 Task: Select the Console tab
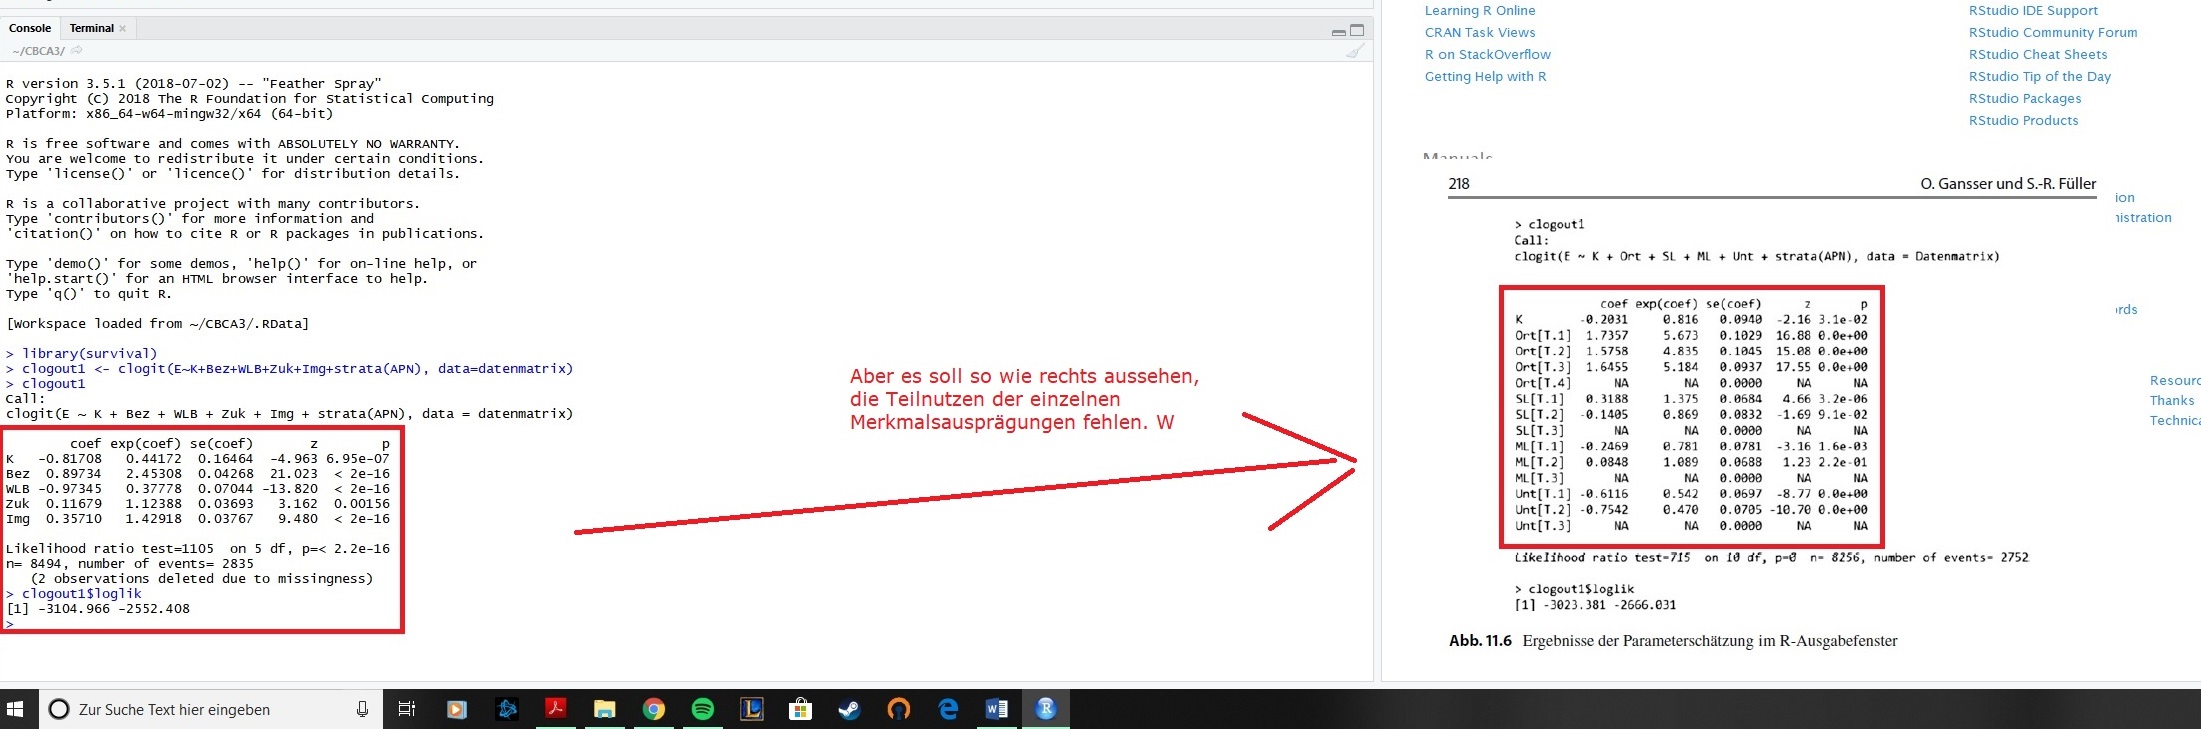point(30,28)
